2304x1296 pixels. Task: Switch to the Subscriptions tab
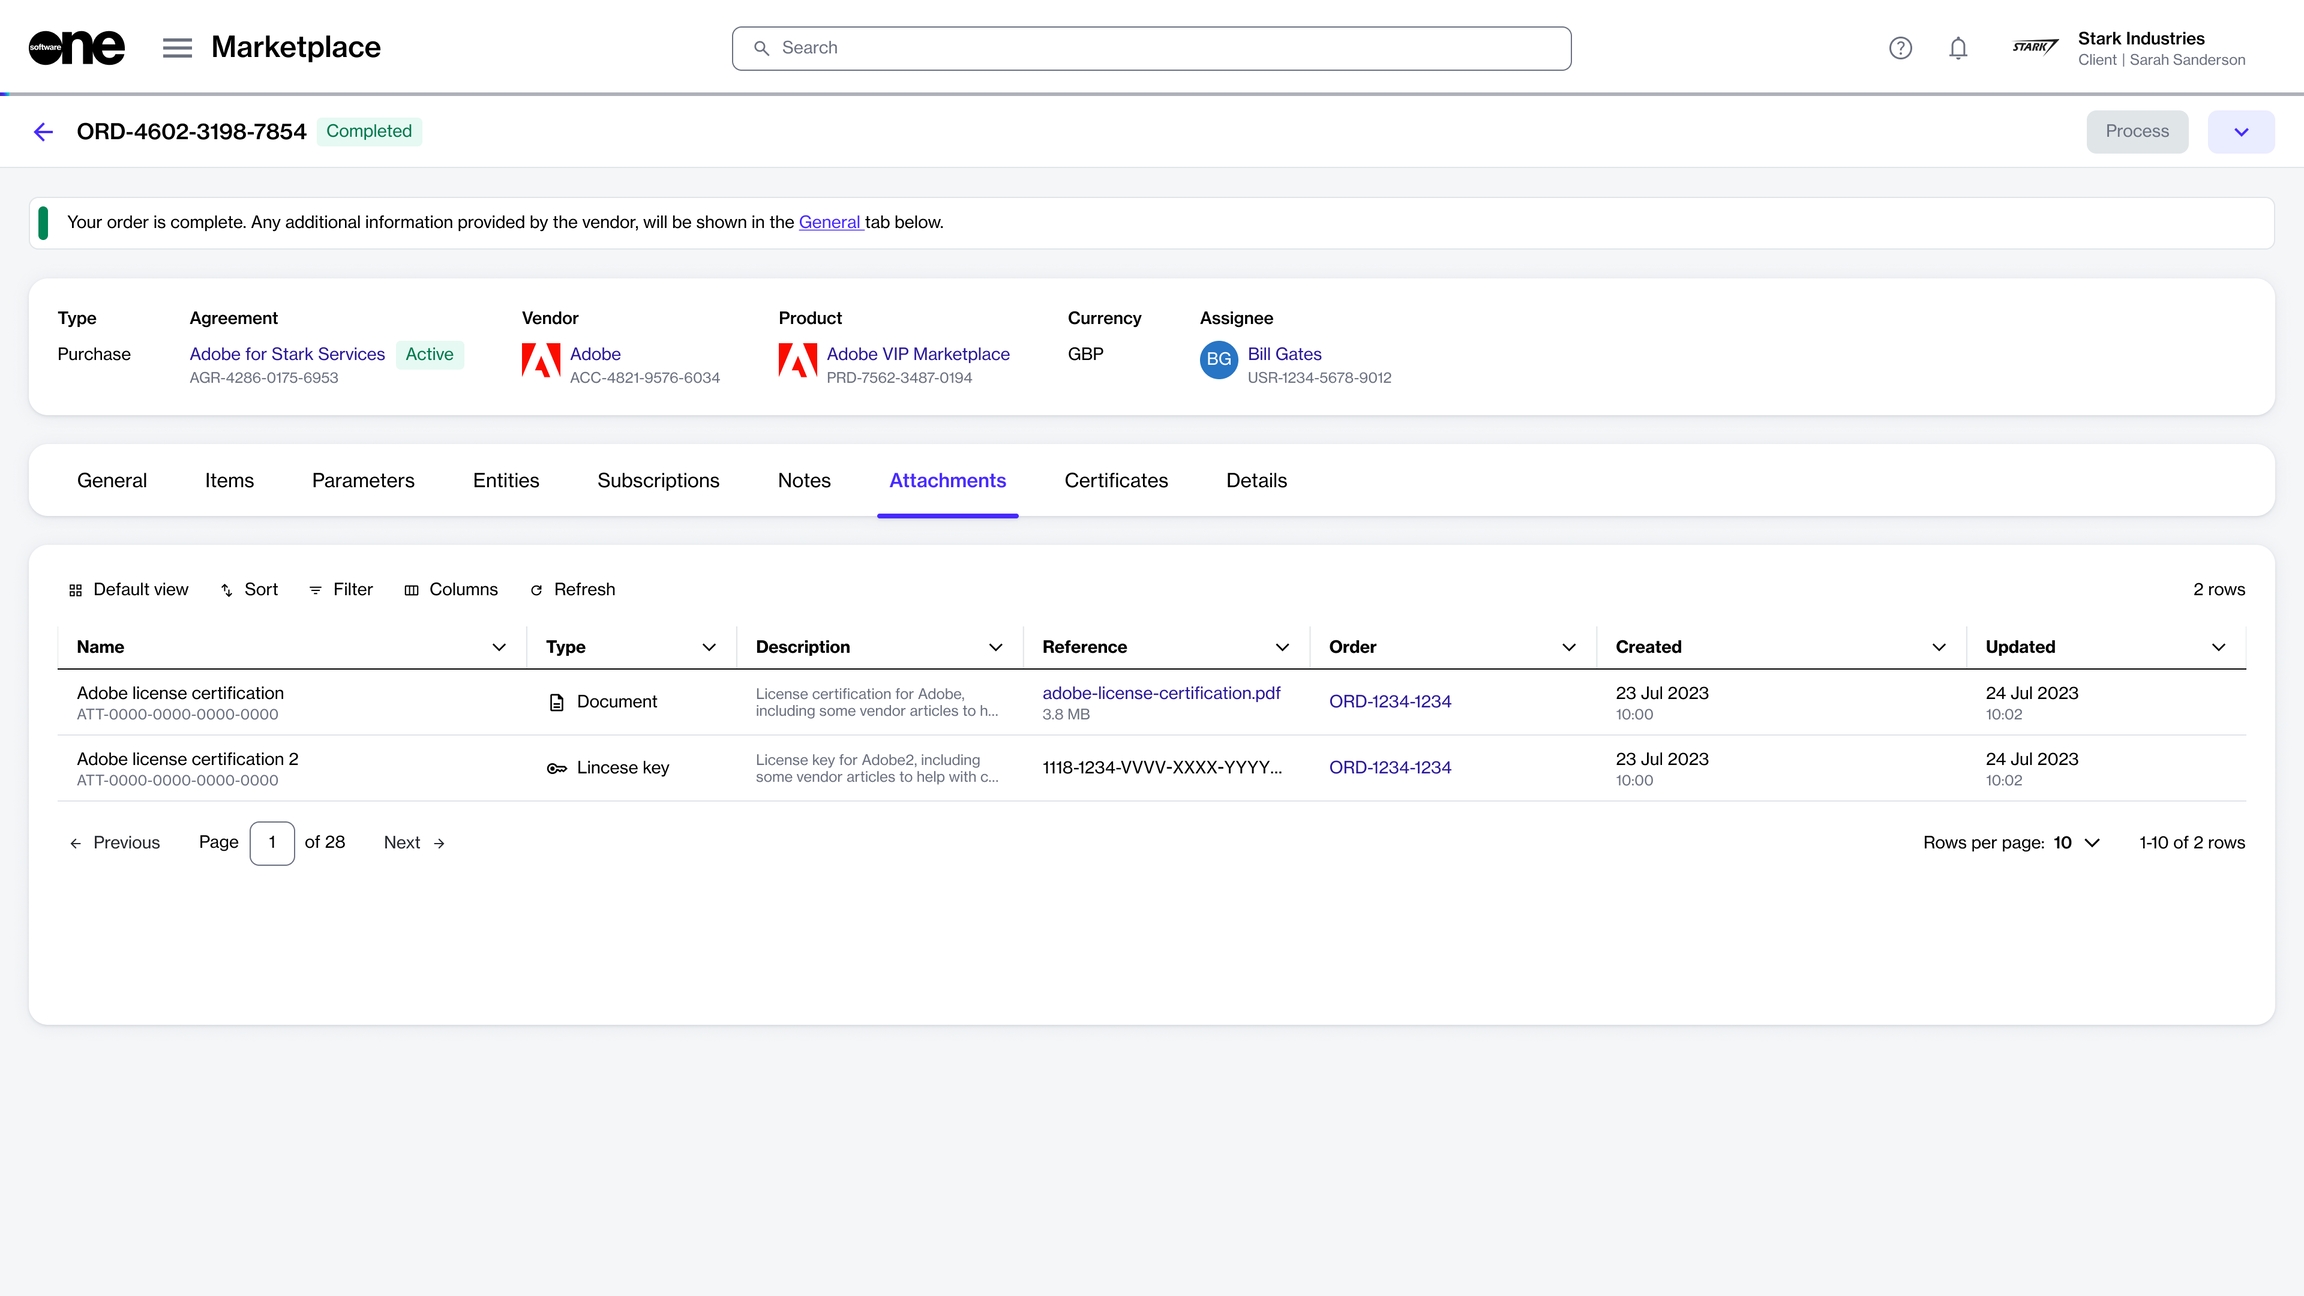[x=658, y=481]
